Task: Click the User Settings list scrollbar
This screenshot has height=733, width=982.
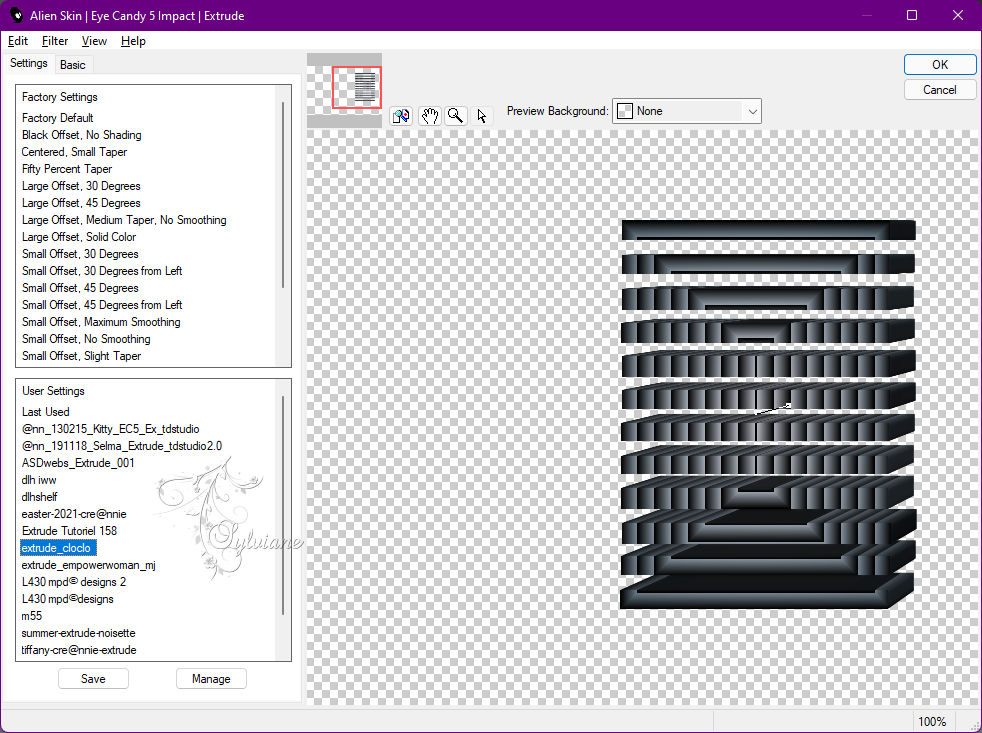Action: (x=283, y=504)
